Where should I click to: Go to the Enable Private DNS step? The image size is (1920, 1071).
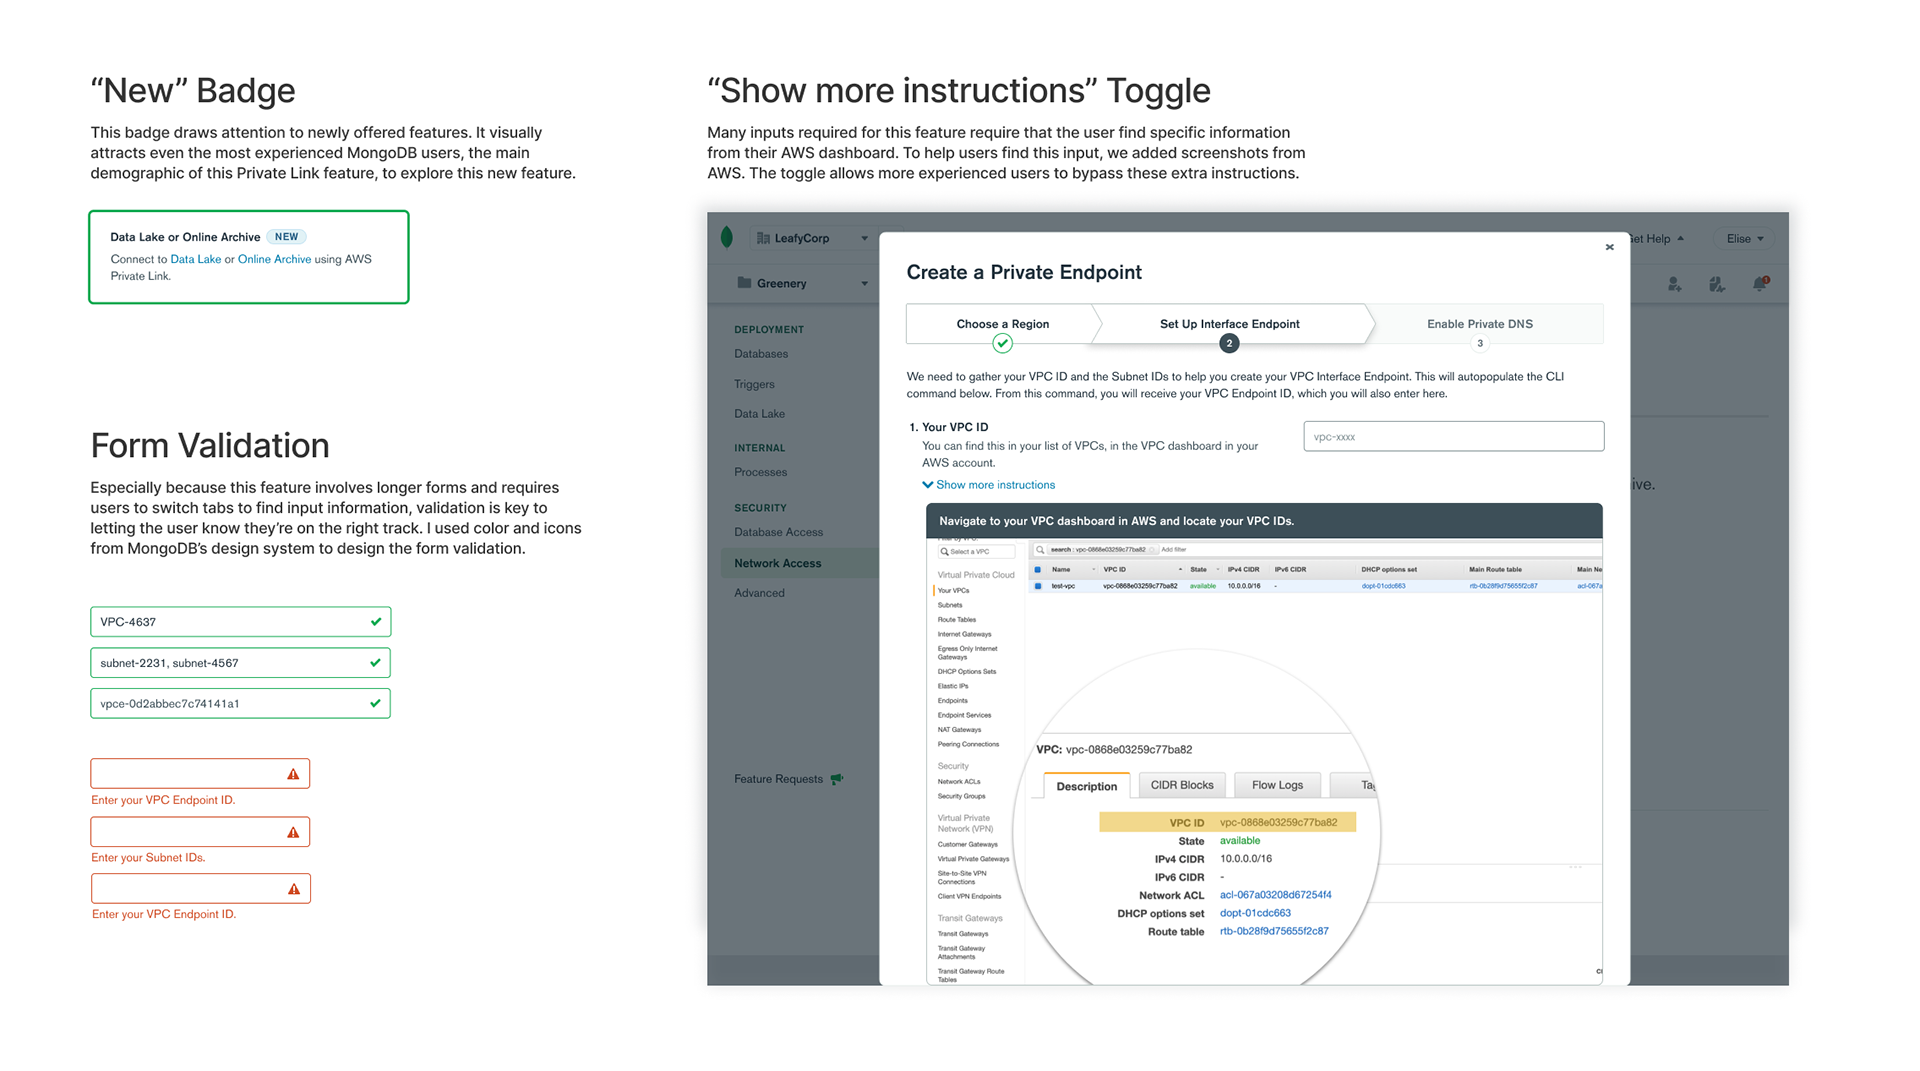click(1479, 324)
